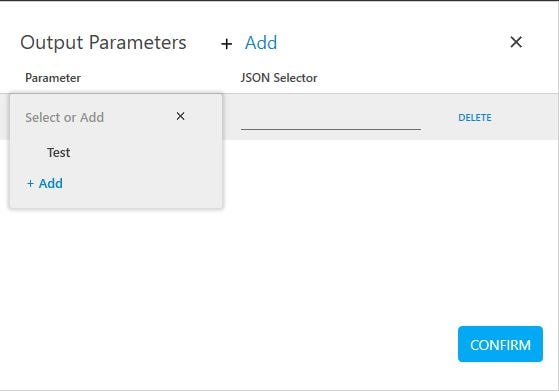Click the blank space in the dropdown panel below + Add
The width and height of the screenshot is (559, 391).
(116, 200)
